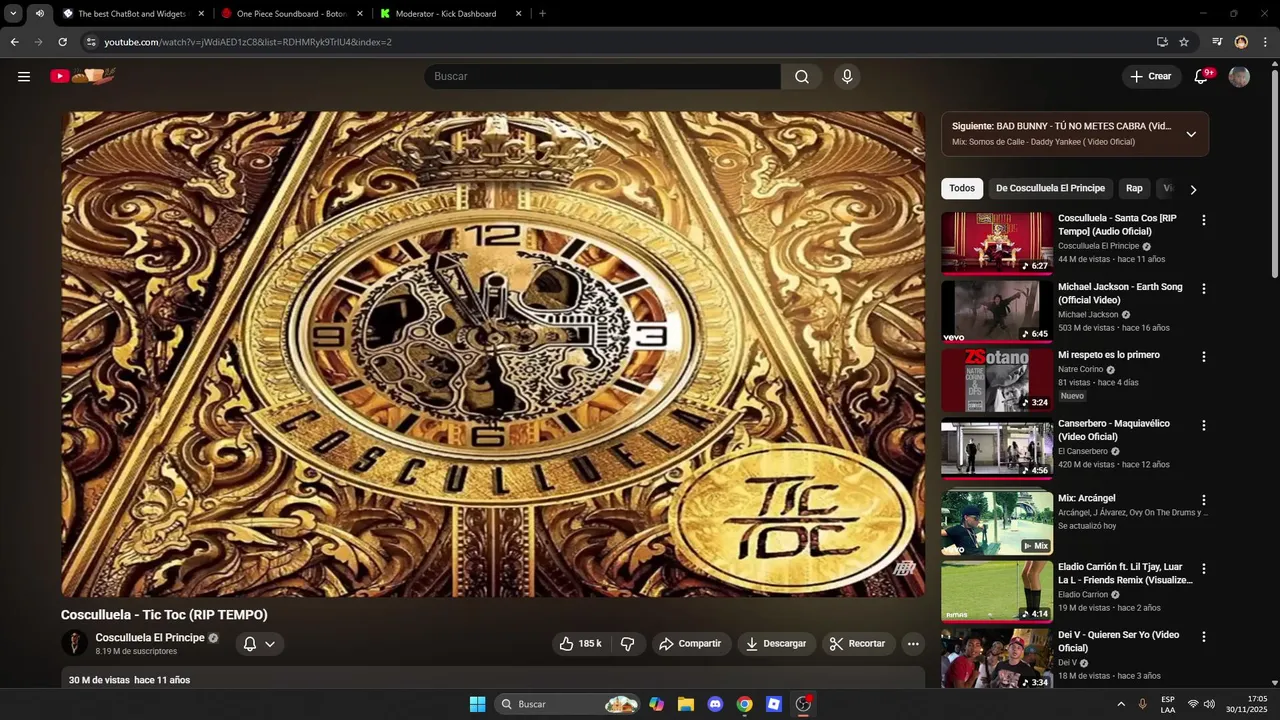Open the taskbar volume control
The image size is (1280, 720).
coord(1209,704)
